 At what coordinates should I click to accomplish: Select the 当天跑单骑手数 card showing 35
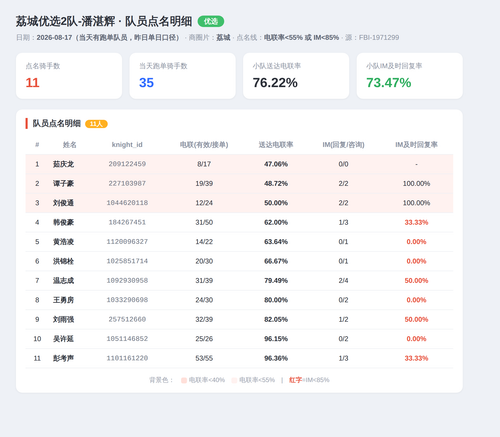(182, 76)
